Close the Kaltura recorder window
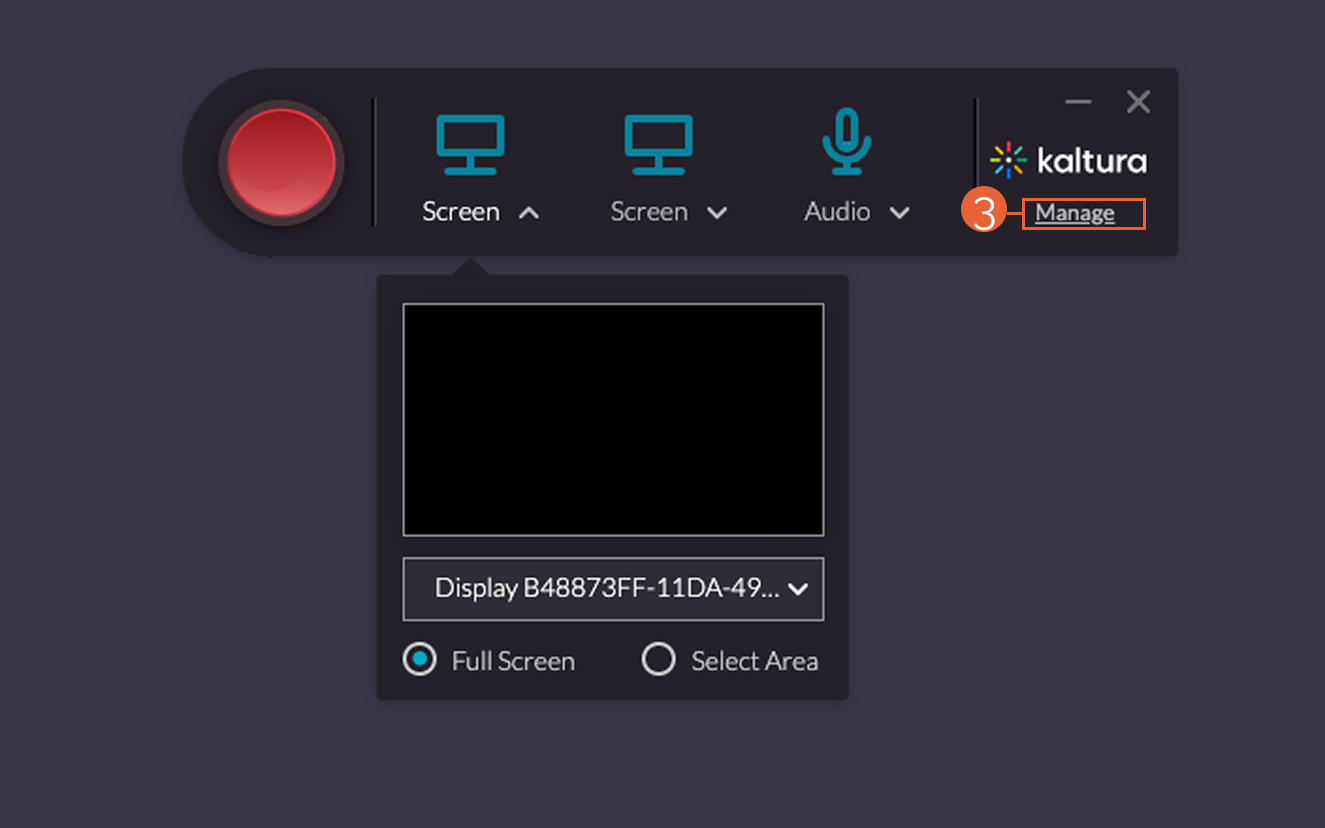Screen dimensions: 1325x828 [x=1138, y=101]
